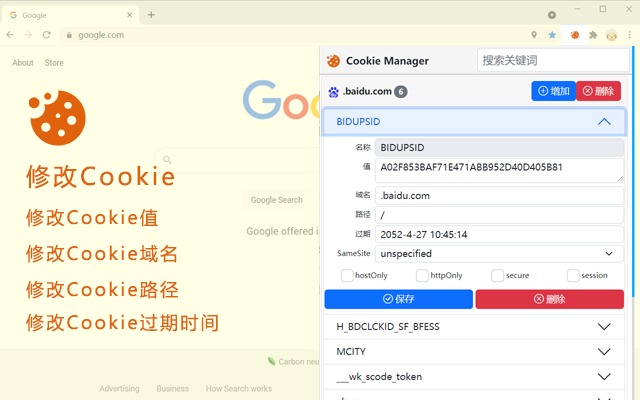Viewport: 640px width, 400px height.
Task: Reload the Google page
Action: click(47, 35)
